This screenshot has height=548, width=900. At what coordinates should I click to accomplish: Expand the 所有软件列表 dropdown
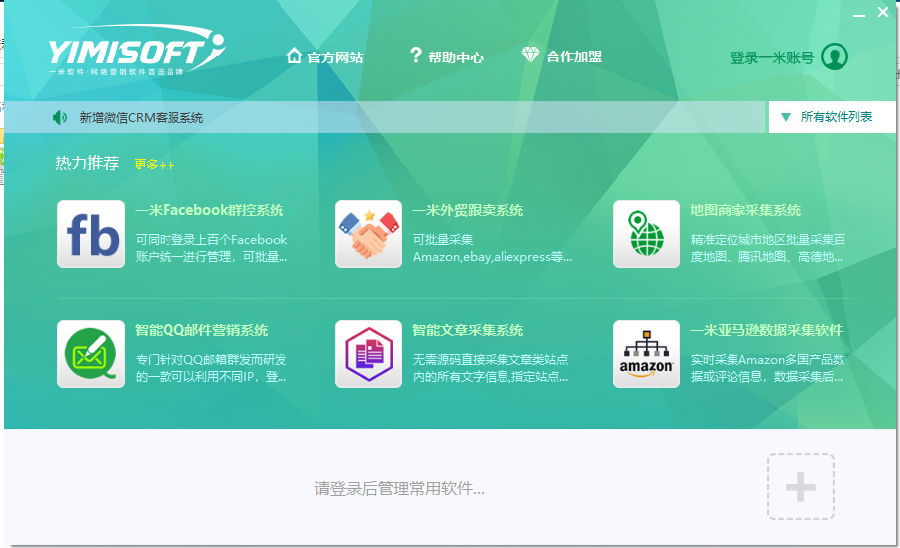pyautogui.click(x=832, y=117)
